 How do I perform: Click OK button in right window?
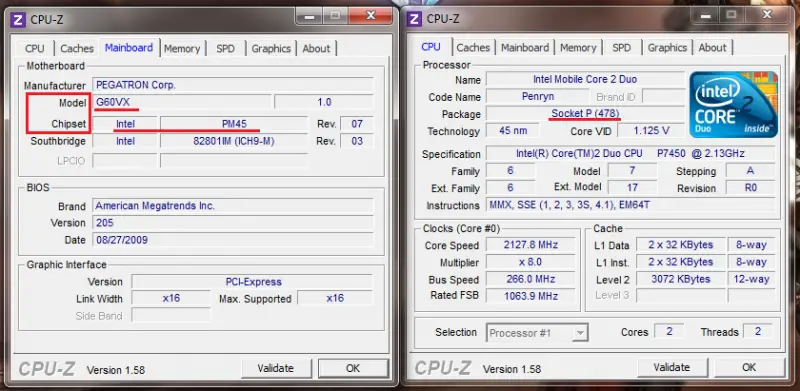click(x=749, y=368)
